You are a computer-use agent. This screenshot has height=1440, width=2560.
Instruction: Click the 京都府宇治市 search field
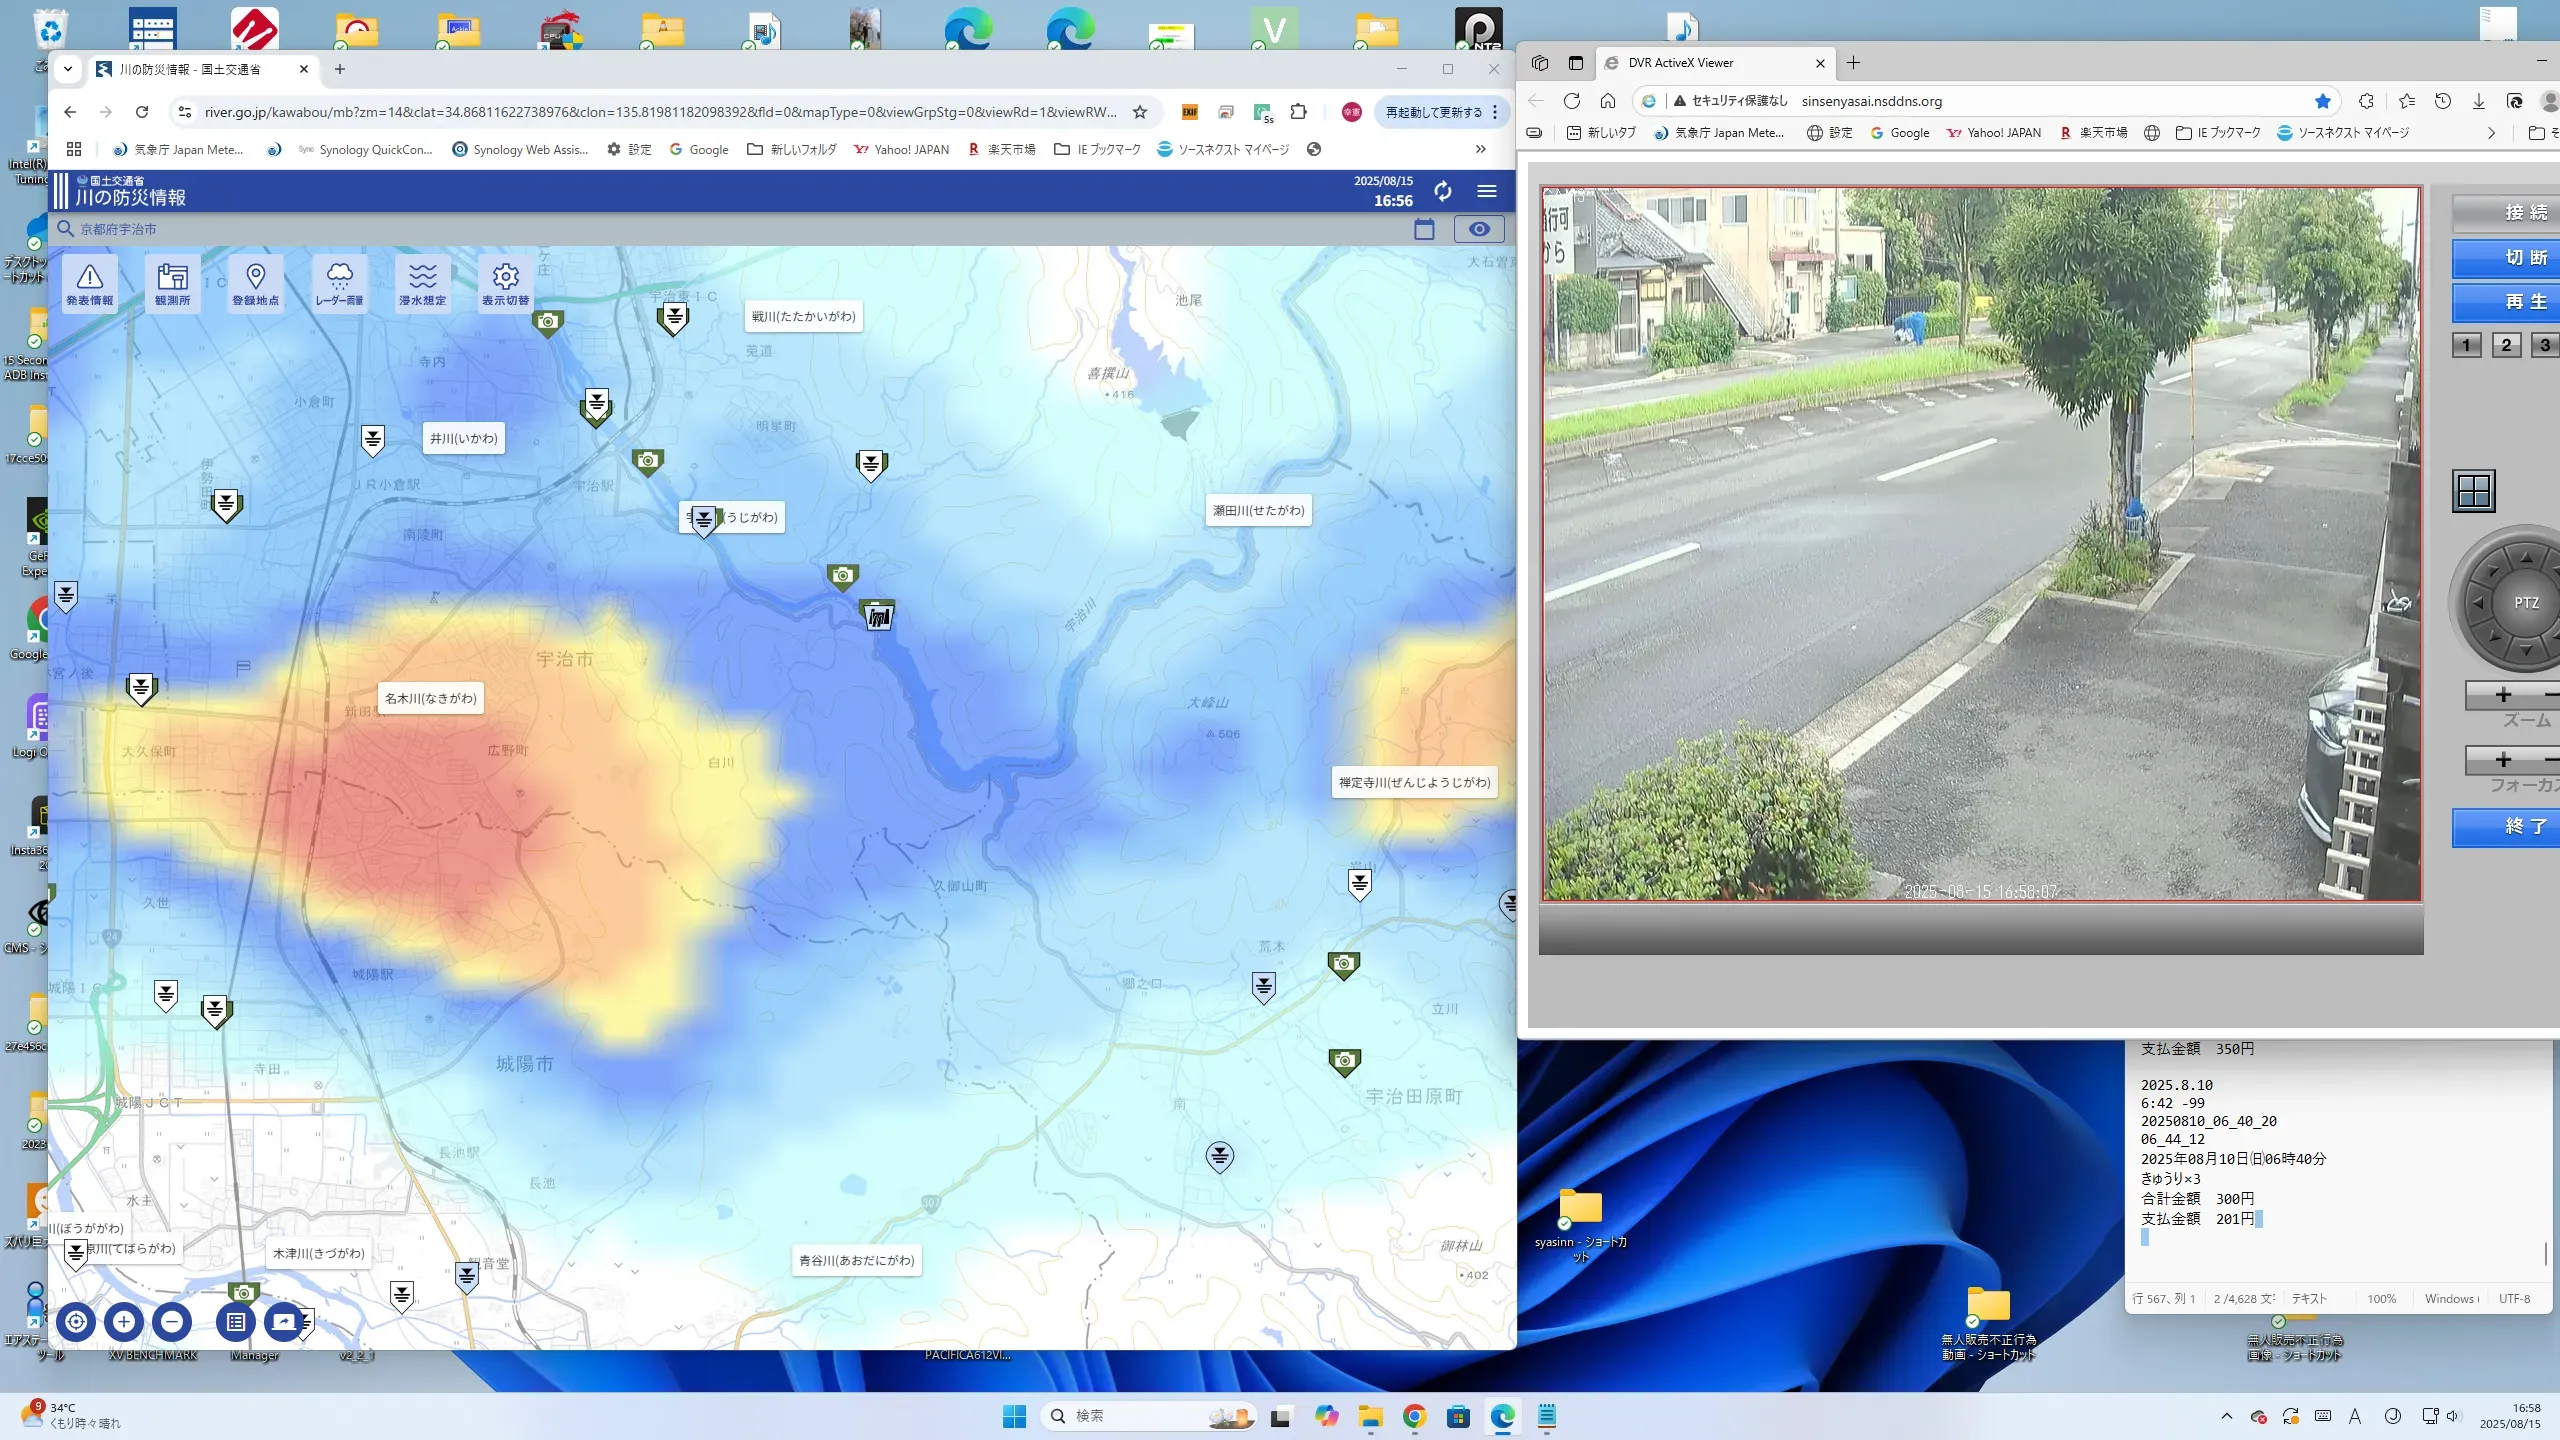[x=118, y=229]
